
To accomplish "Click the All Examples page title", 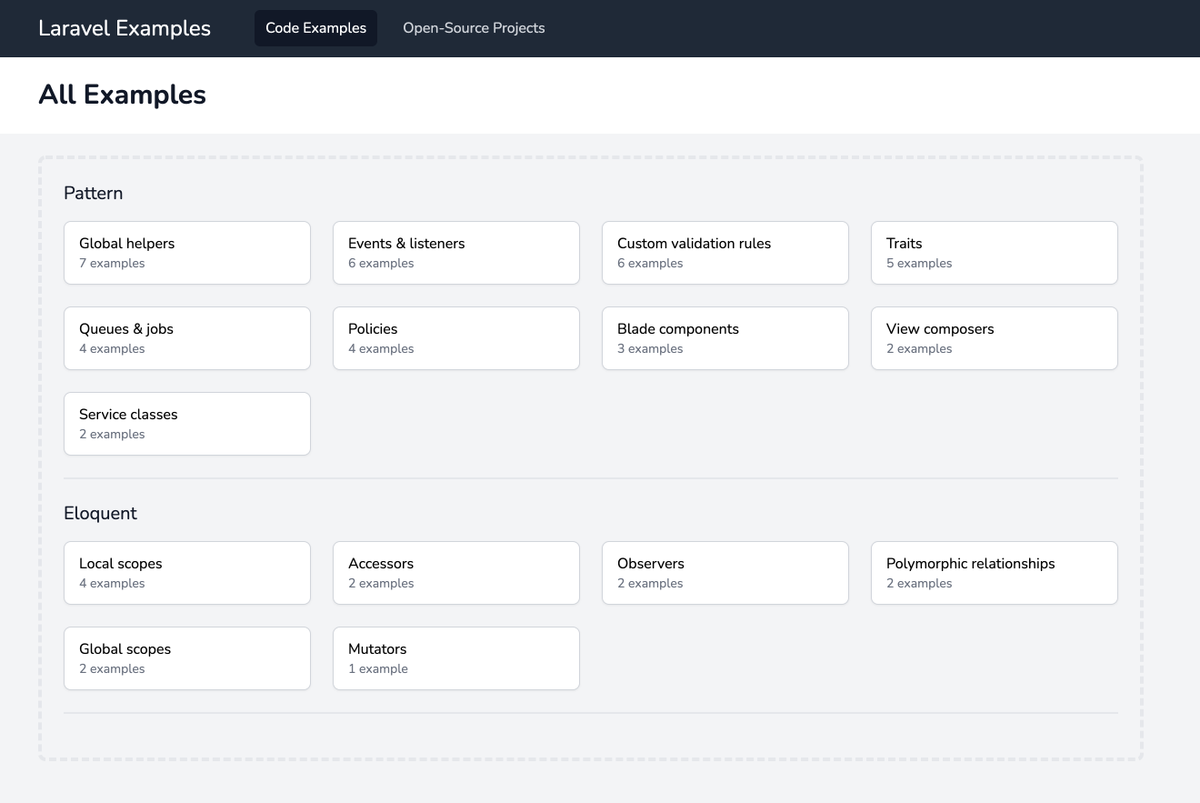I will coord(122,94).
